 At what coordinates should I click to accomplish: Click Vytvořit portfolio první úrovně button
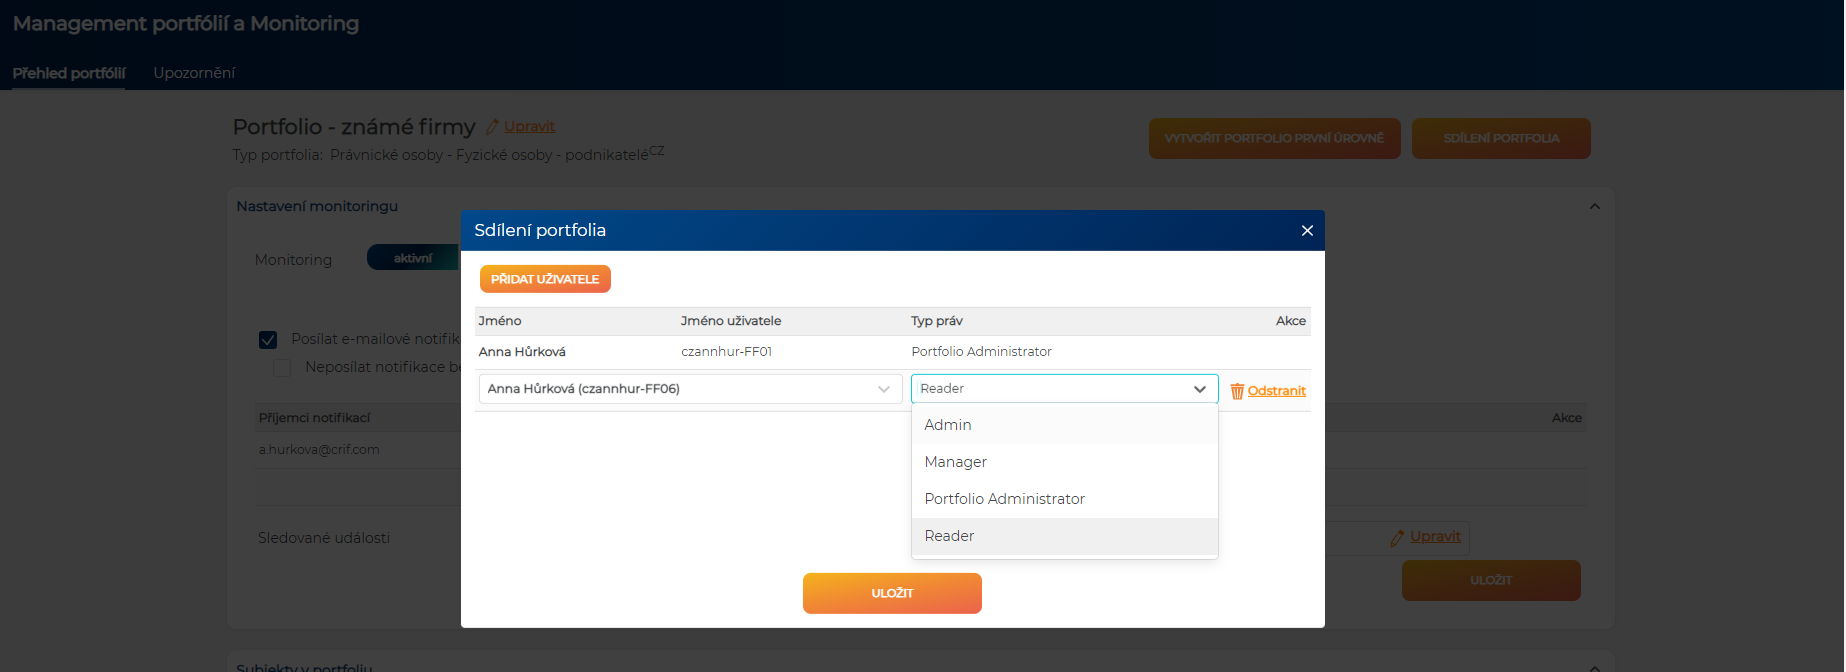[1274, 138]
